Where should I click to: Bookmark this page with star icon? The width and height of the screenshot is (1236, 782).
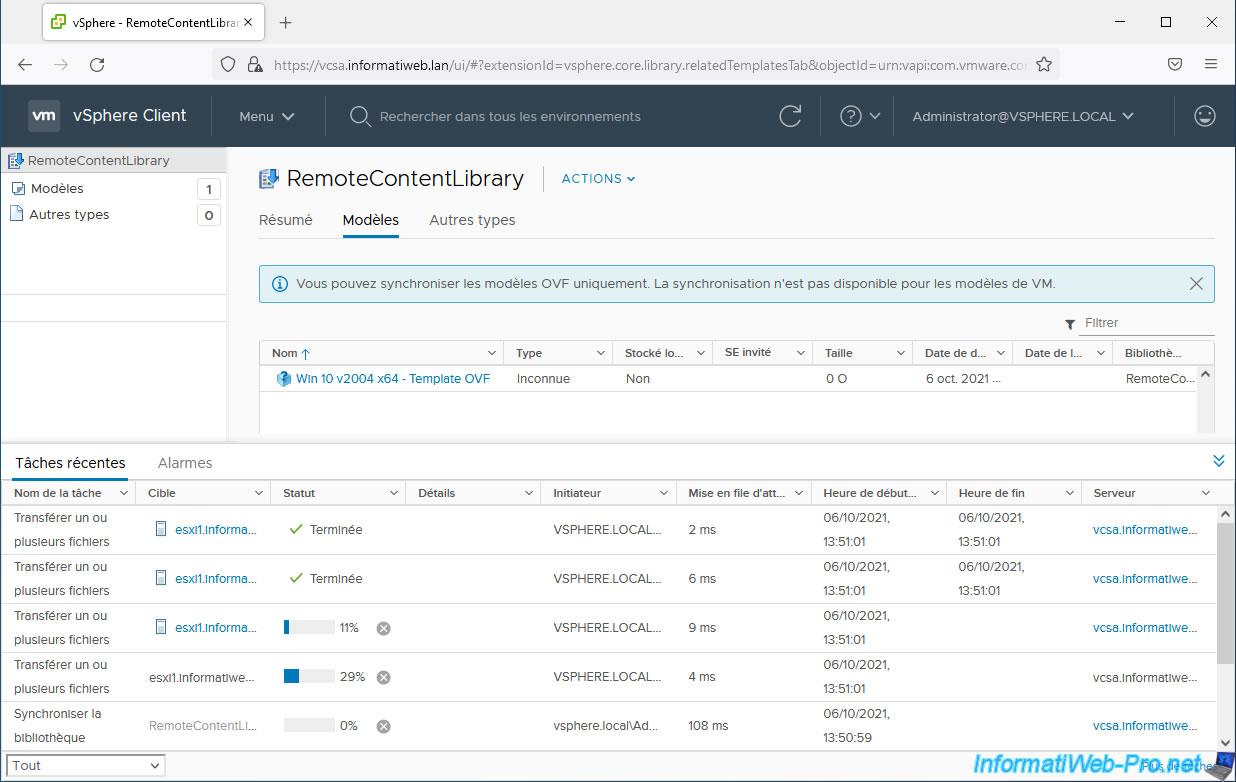click(x=1044, y=64)
